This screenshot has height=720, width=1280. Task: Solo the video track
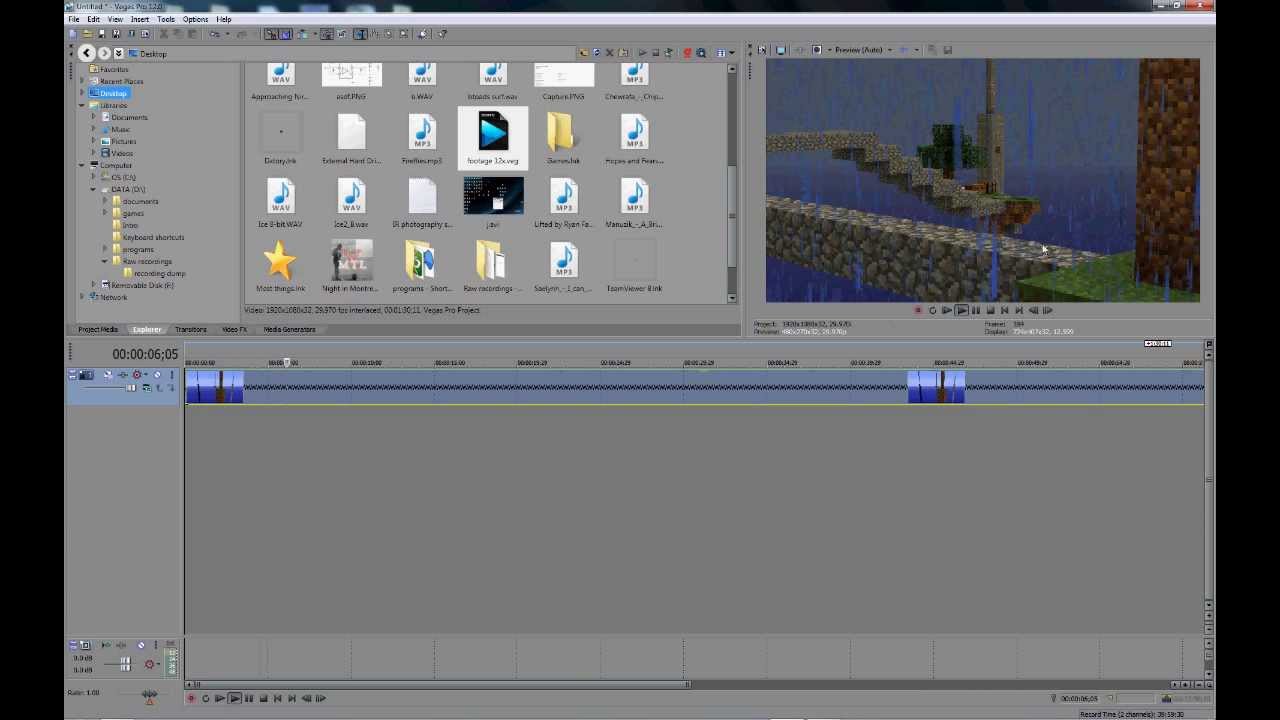pos(172,375)
